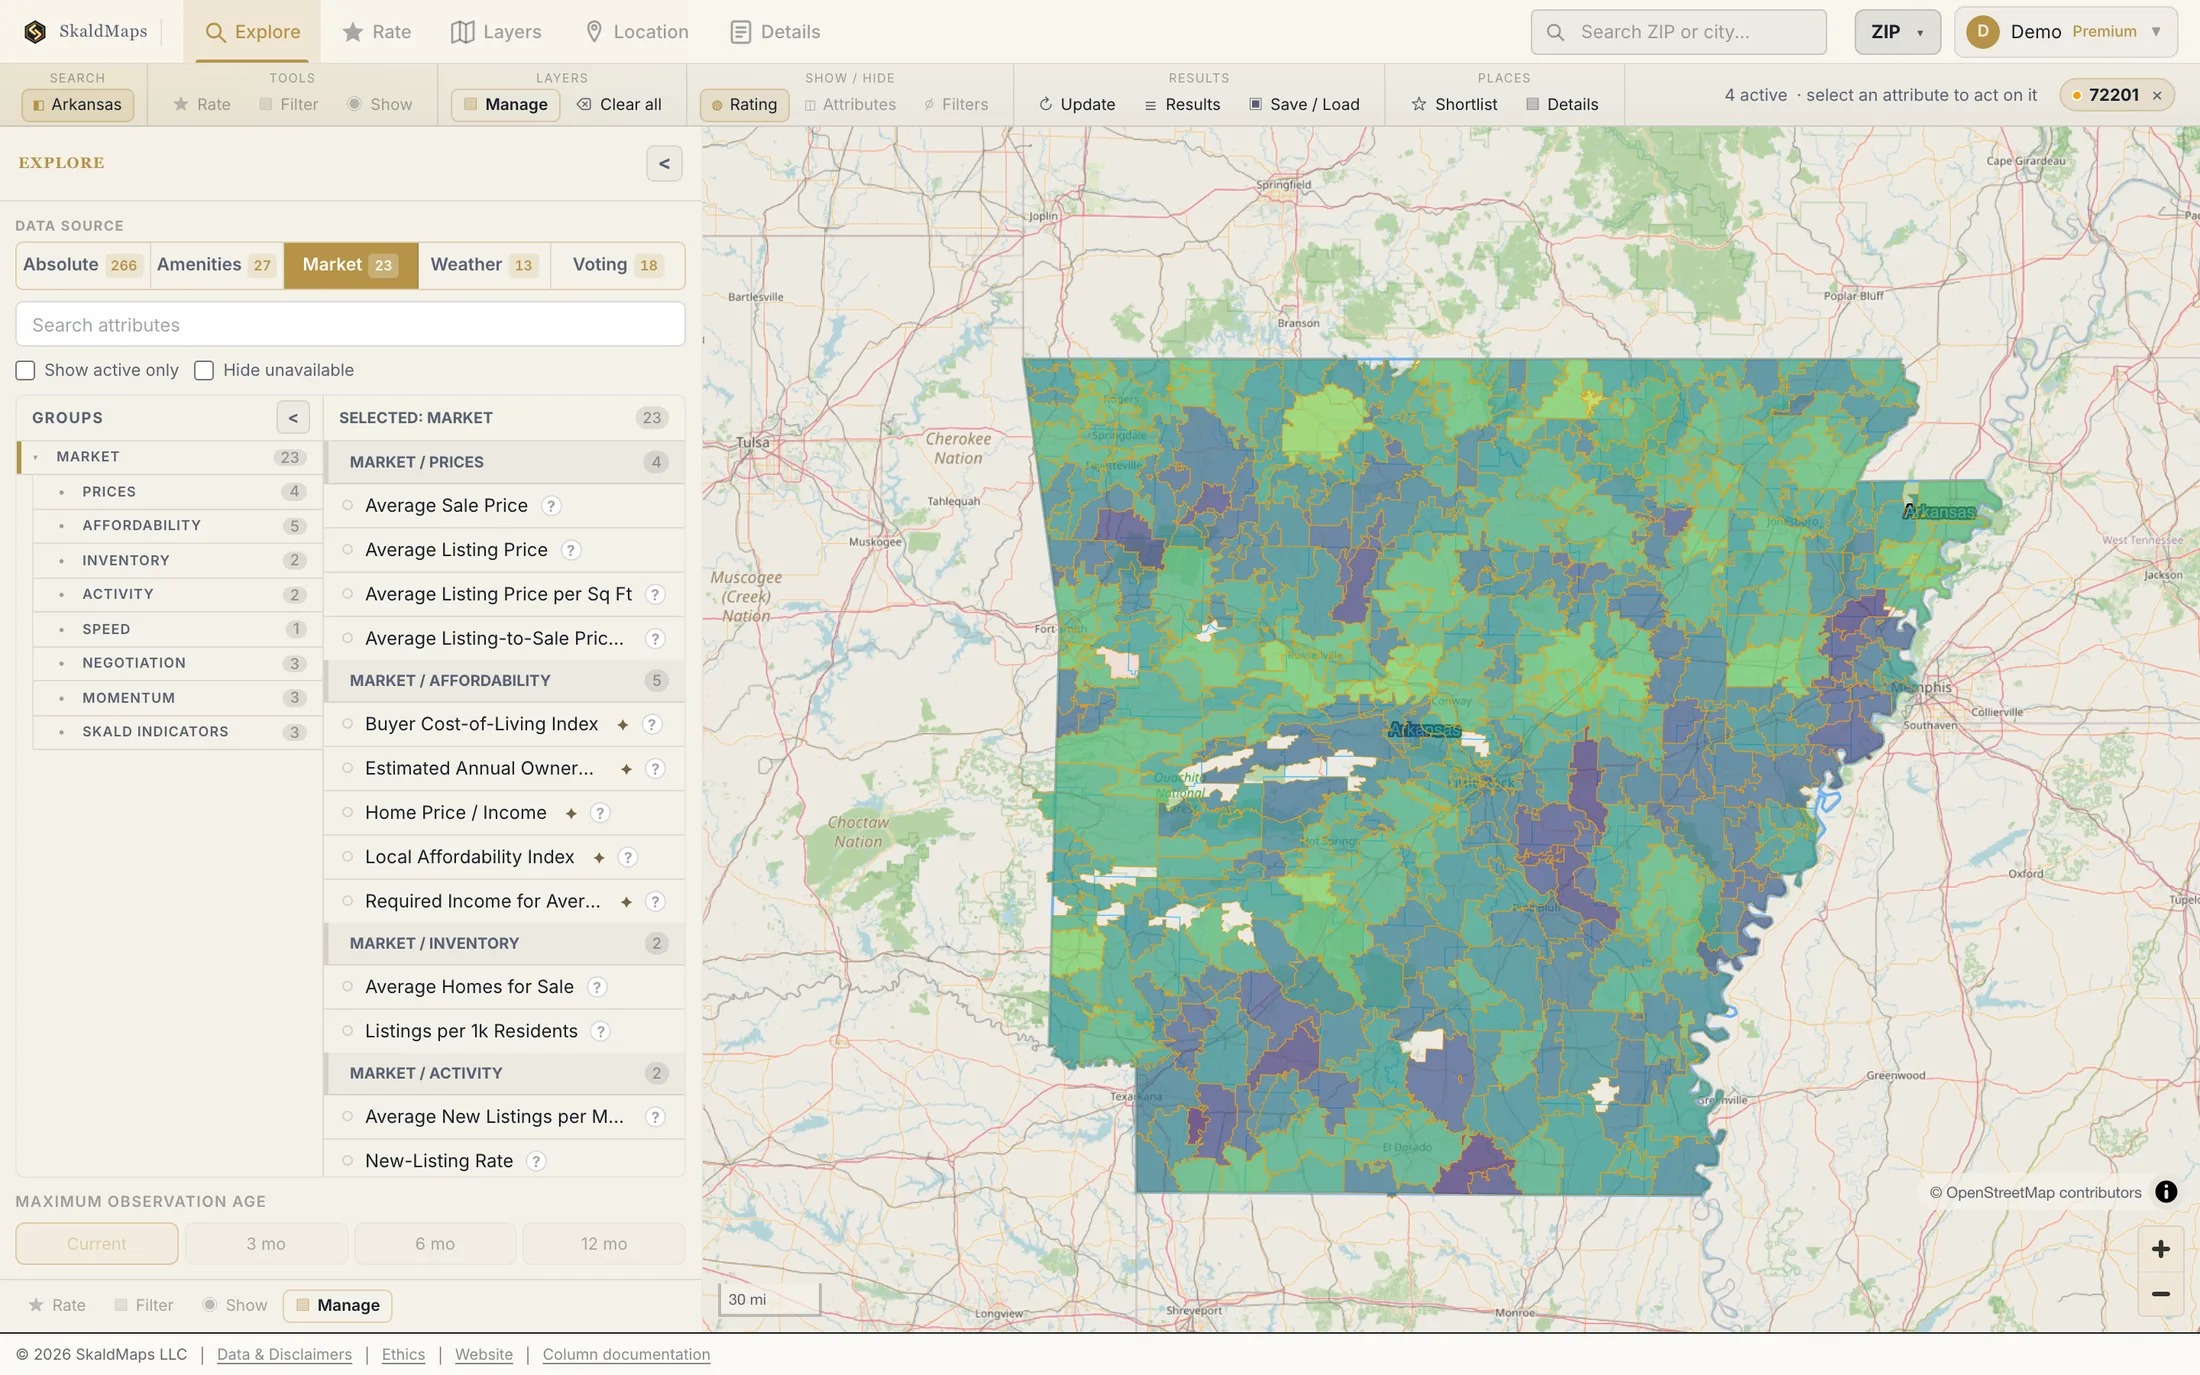Click the Search attributes field
Viewport: 2200px width, 1375px height.
click(350, 325)
